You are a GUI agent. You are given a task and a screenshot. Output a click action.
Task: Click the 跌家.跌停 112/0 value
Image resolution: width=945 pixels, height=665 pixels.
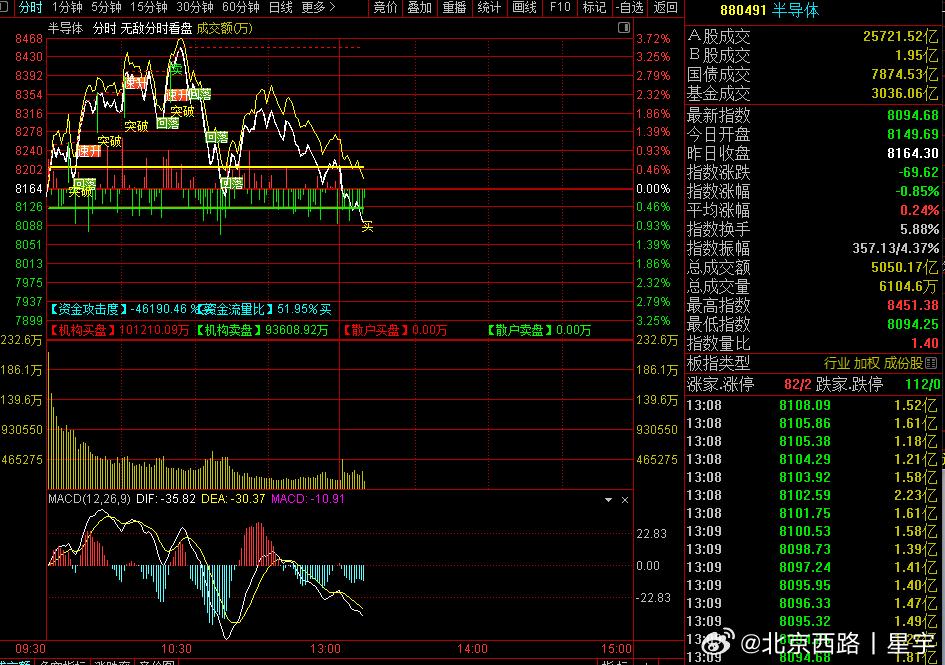tap(923, 385)
